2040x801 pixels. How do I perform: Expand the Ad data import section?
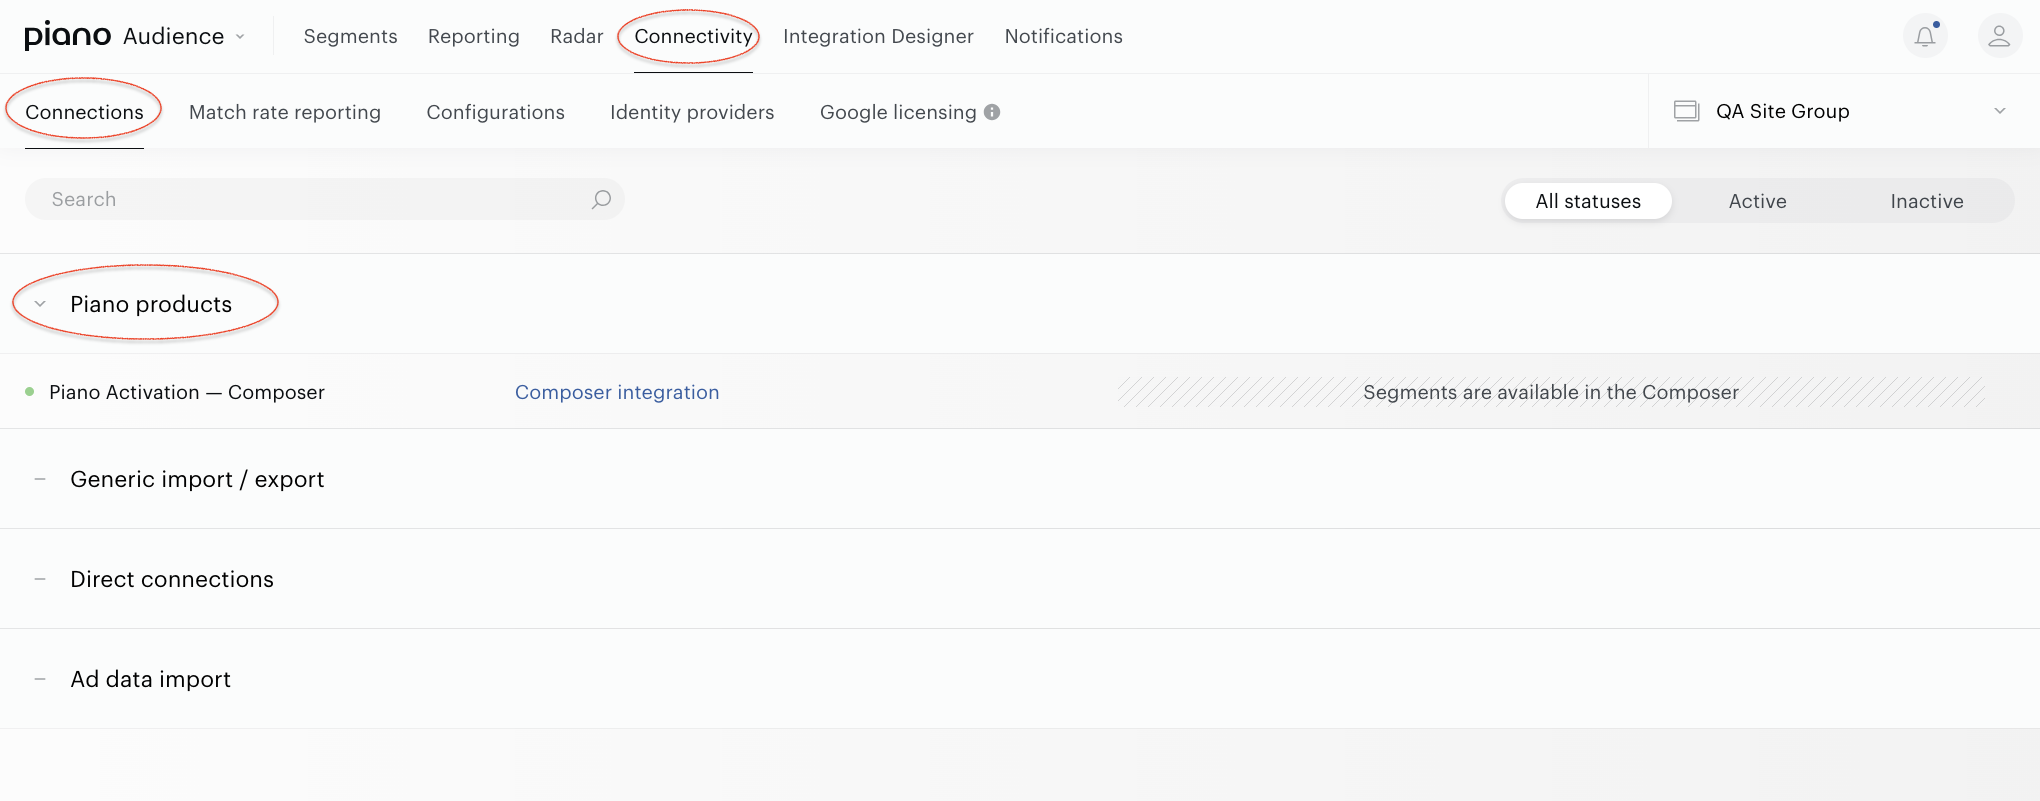point(40,679)
